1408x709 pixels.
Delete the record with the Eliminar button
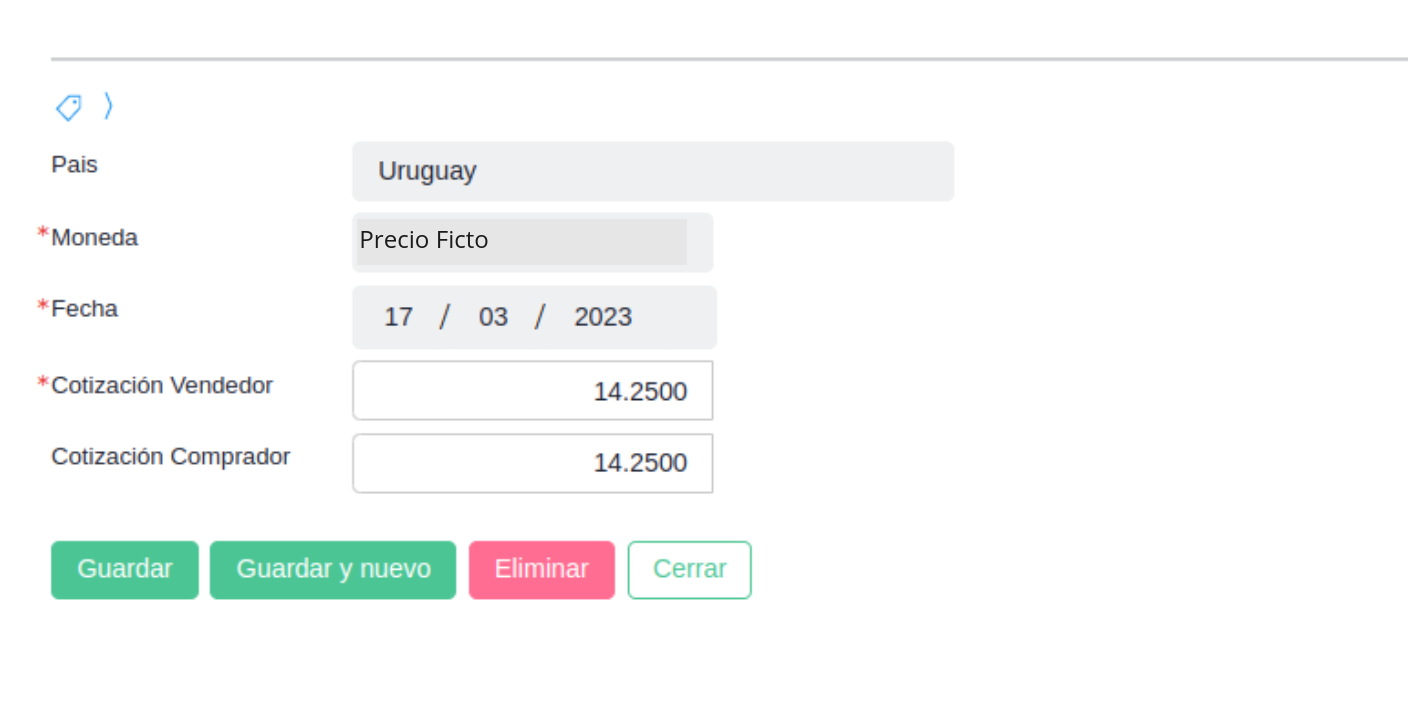541,569
